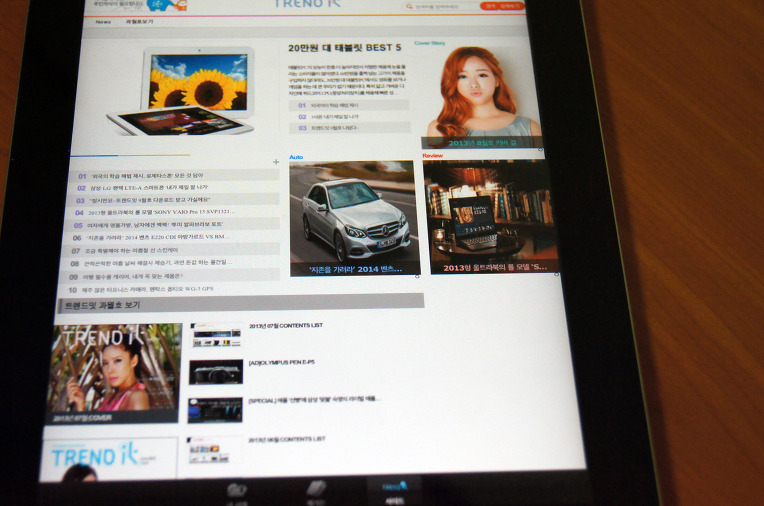Viewport: 764px width, 506px height.
Task: Select item 03 under the BEST 5 article
Action: [x=349, y=128]
